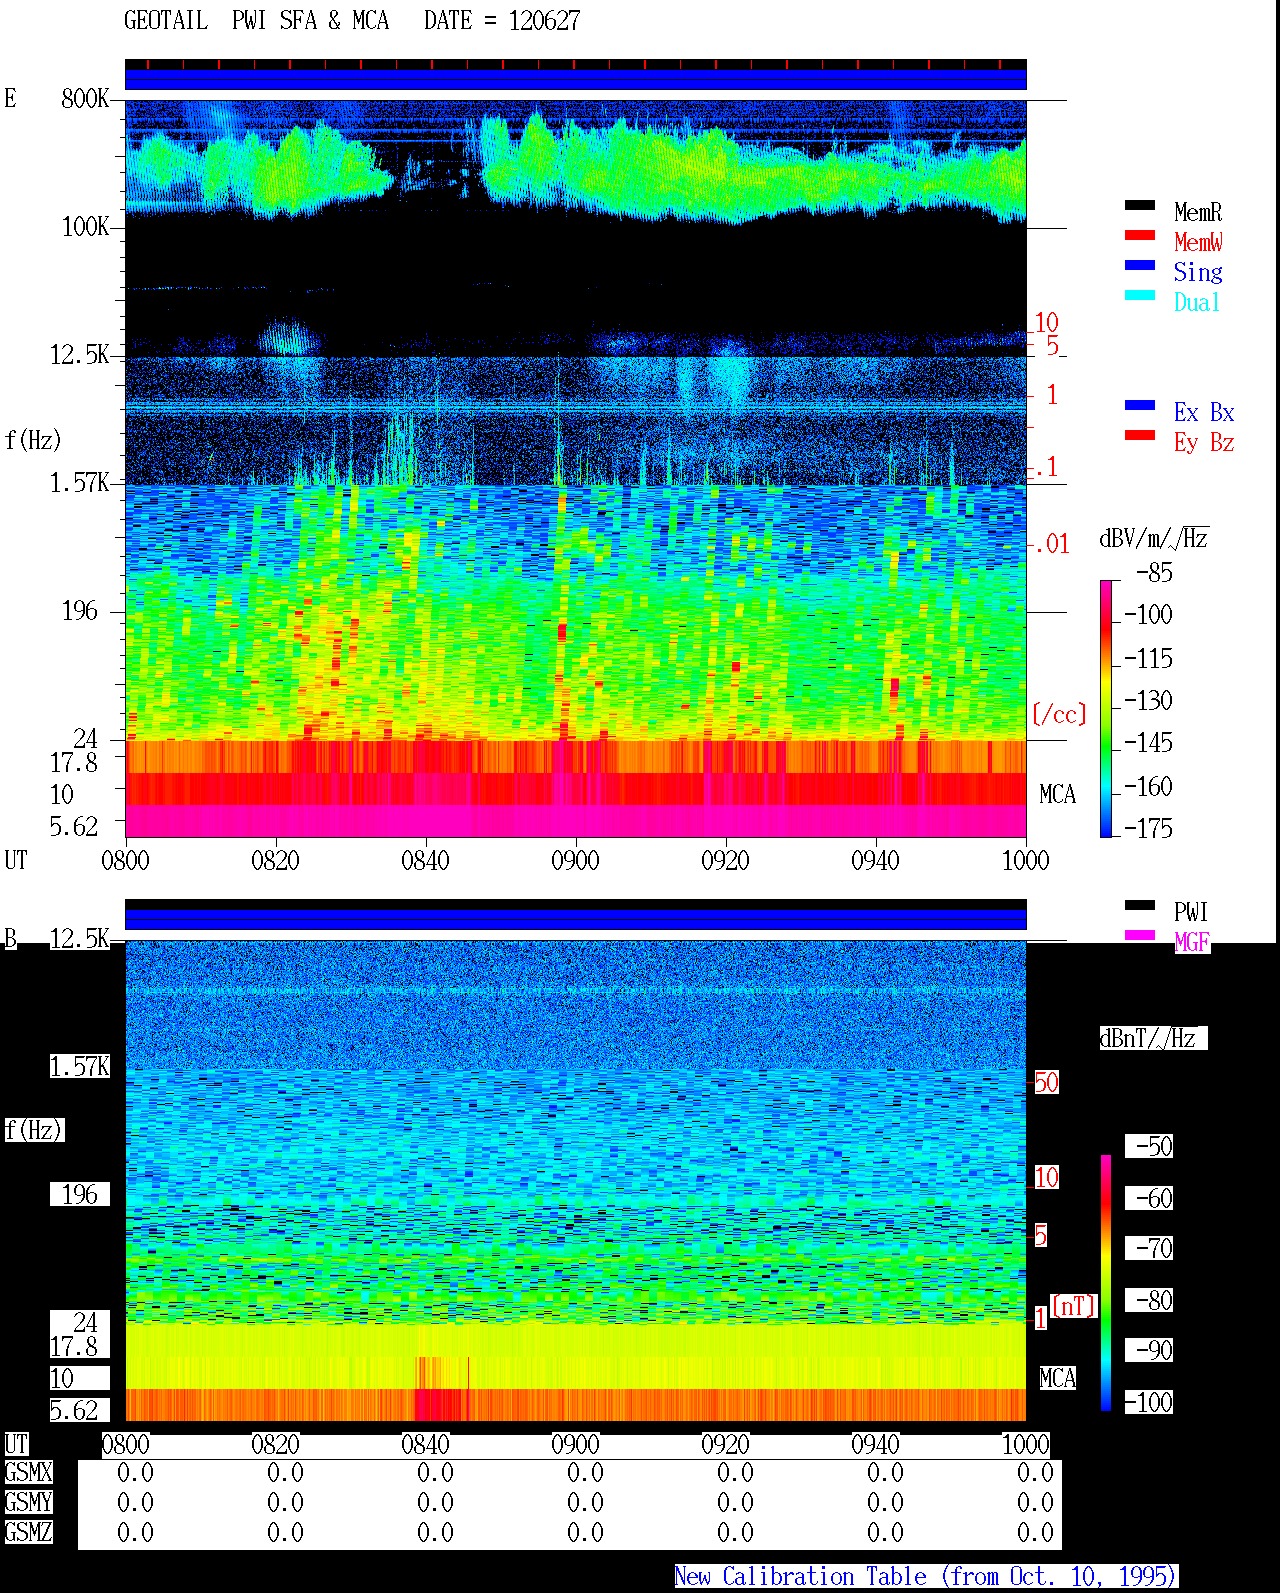Click the blue mode bar above B spectrogram
Image resolution: width=1280 pixels, height=1593 pixels.
pos(575,919)
